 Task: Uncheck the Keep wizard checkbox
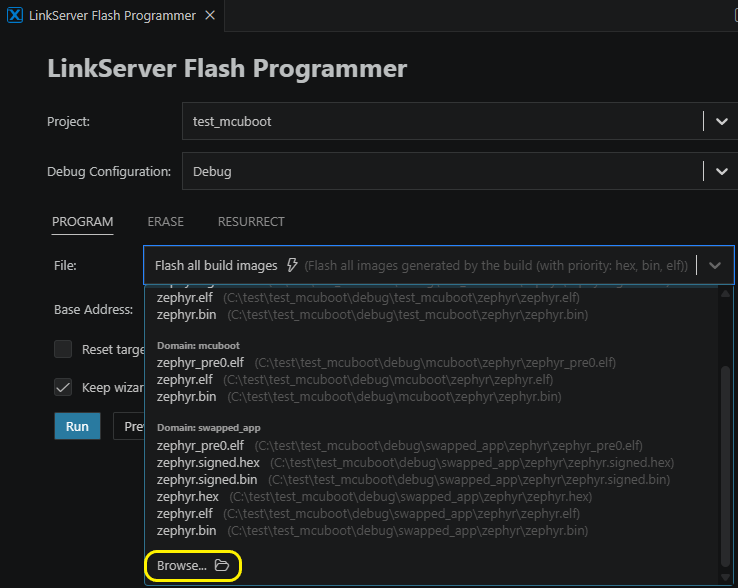(63, 387)
